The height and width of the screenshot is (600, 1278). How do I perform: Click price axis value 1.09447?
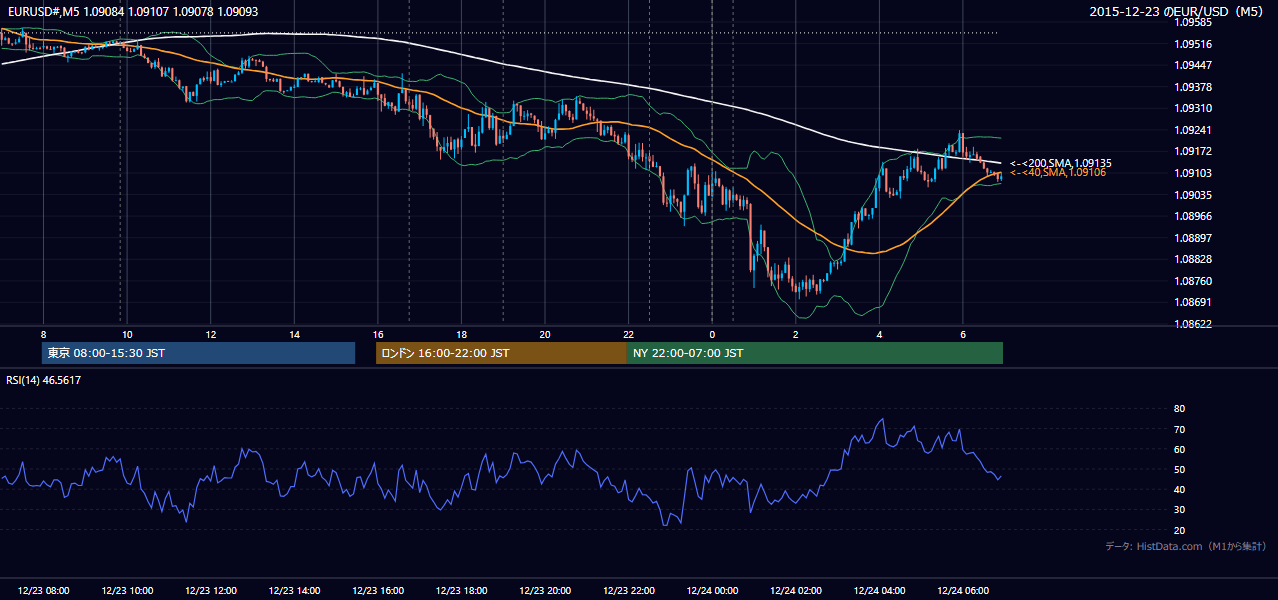1193,65
